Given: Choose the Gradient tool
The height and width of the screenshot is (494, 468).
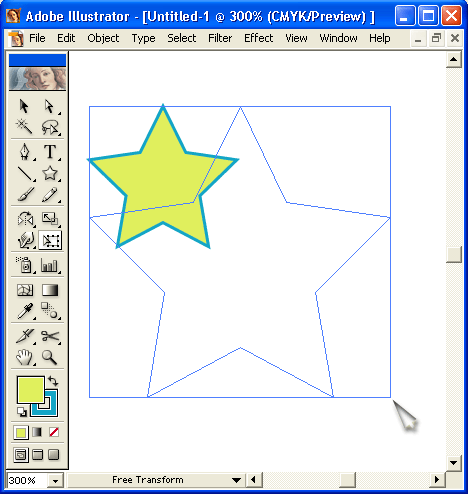Looking at the screenshot, I should click(50, 290).
